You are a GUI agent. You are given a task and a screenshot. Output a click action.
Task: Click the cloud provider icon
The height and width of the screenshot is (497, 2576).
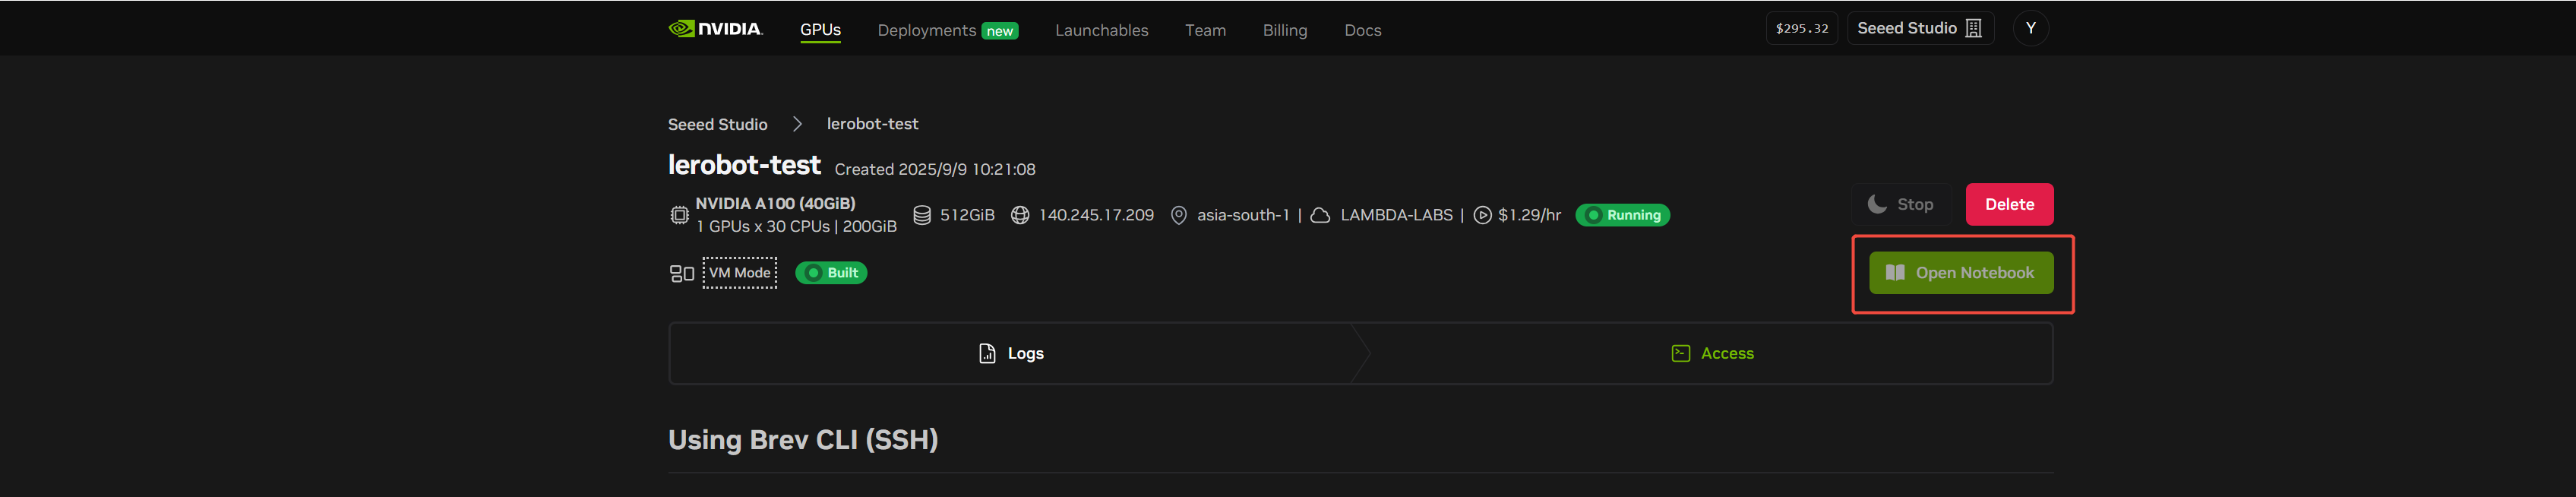[x=1319, y=215]
